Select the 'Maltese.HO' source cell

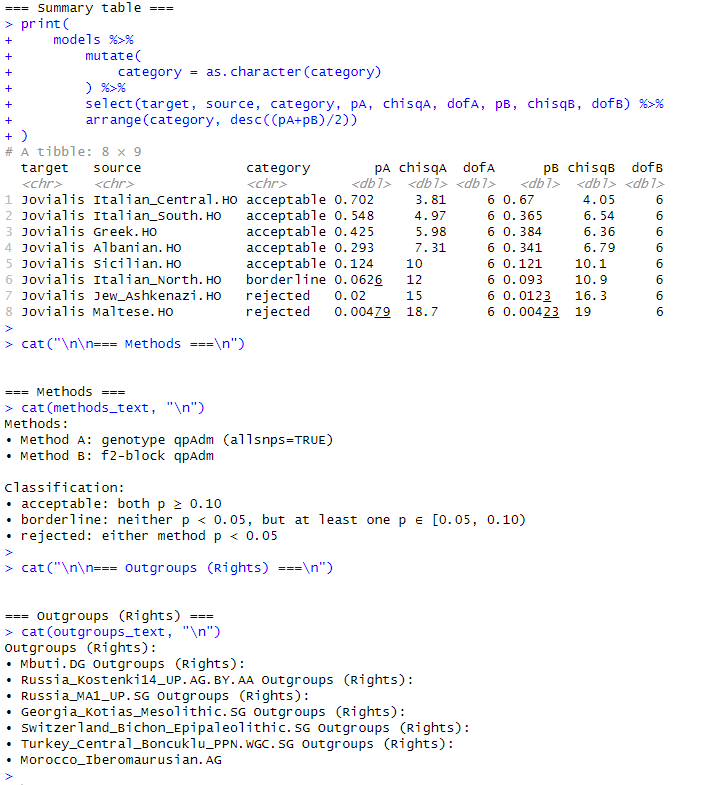coord(133,312)
